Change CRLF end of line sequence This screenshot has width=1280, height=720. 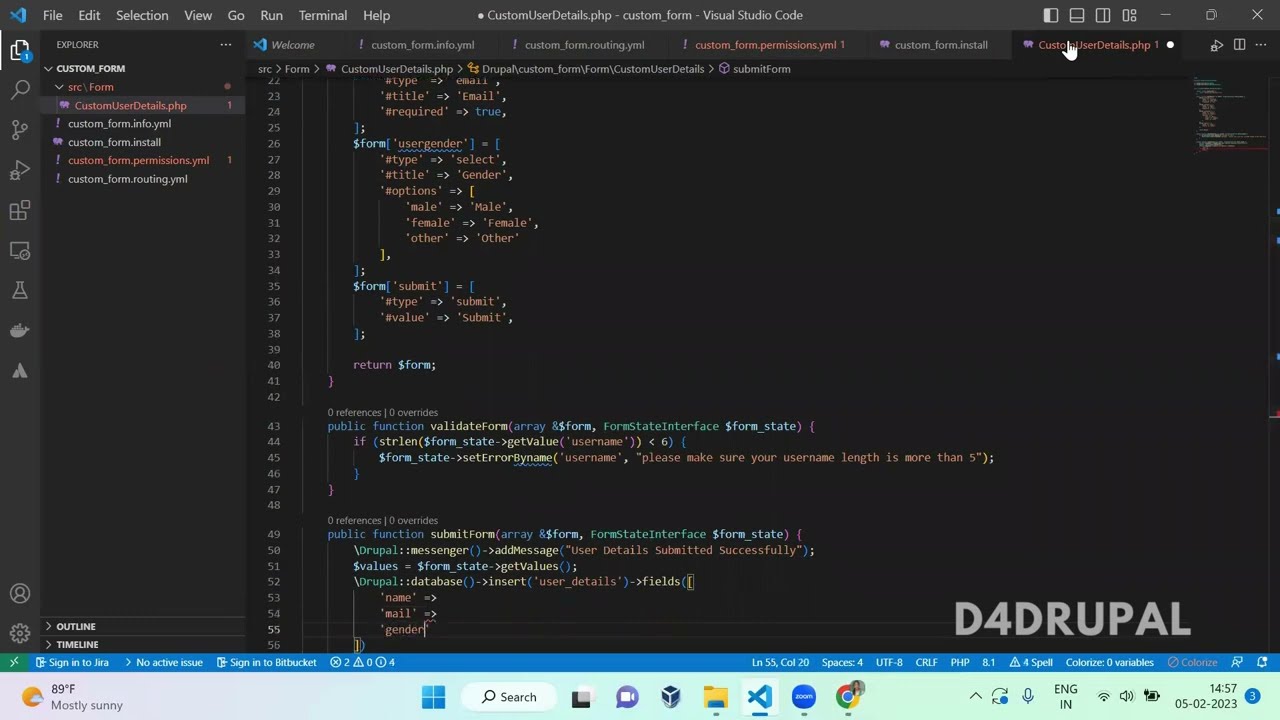click(x=926, y=662)
